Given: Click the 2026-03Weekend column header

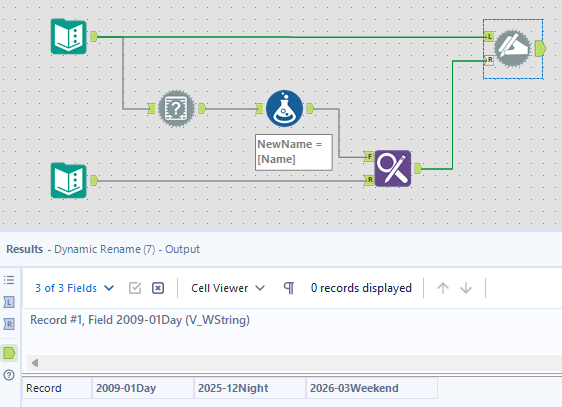Looking at the screenshot, I should (372, 388).
